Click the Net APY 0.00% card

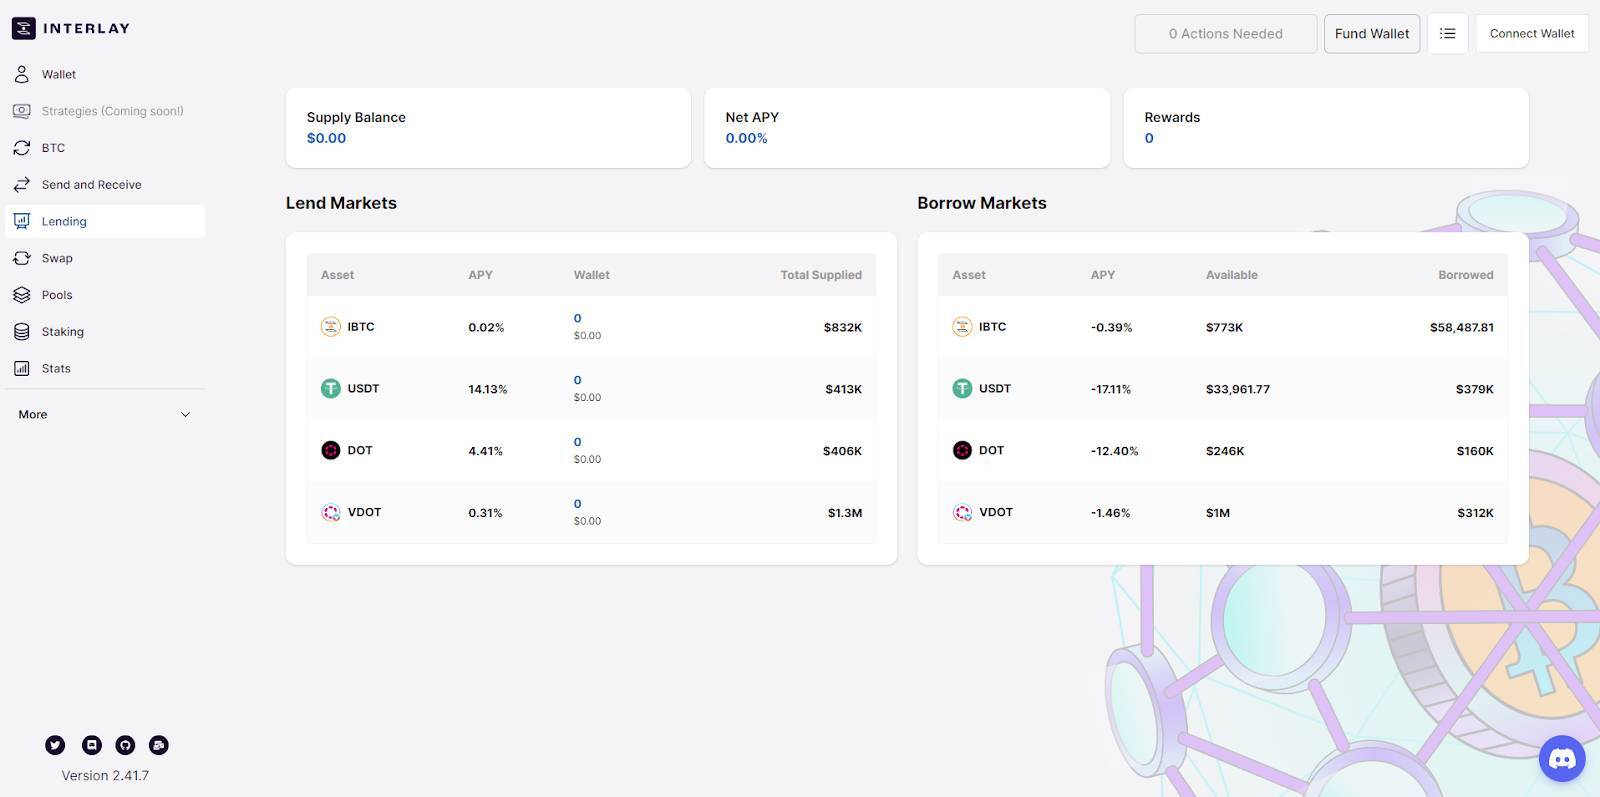click(x=907, y=128)
